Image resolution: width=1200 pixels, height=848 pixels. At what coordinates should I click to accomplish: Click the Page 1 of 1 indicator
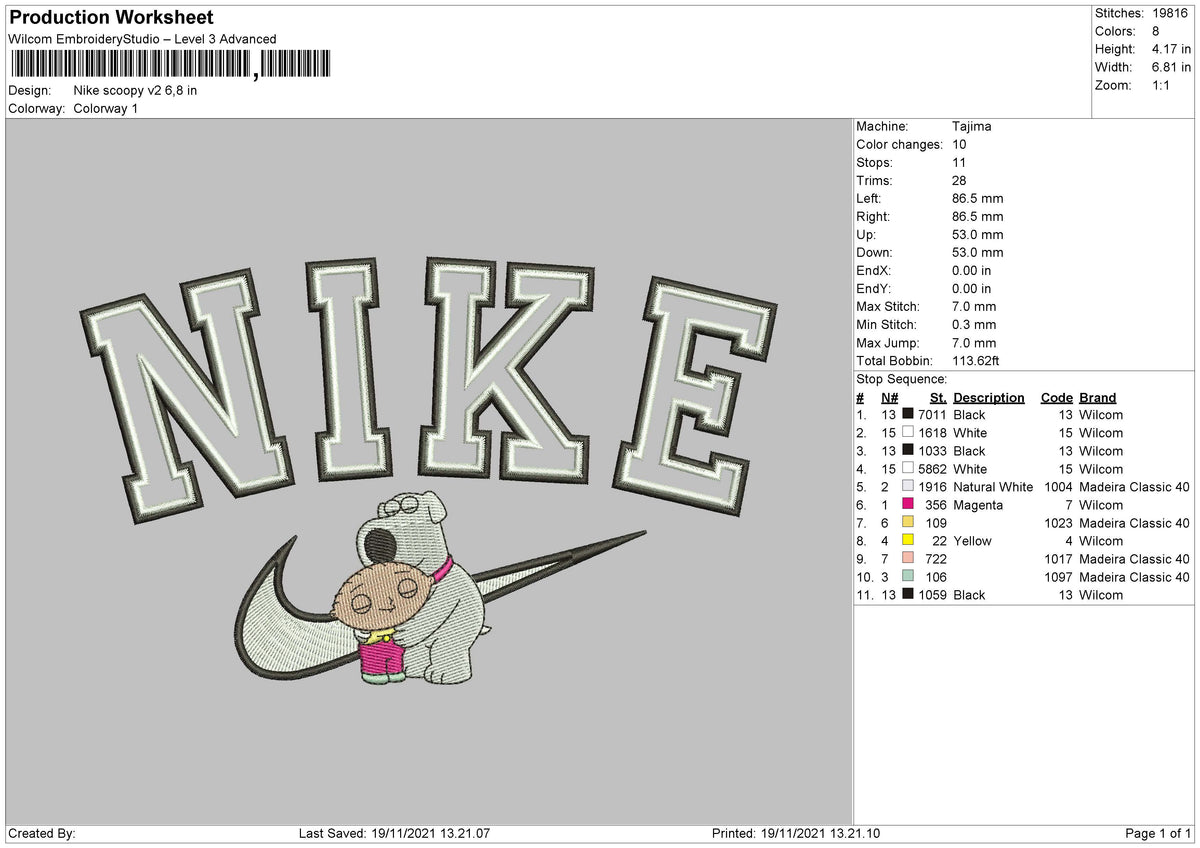coord(1159,834)
